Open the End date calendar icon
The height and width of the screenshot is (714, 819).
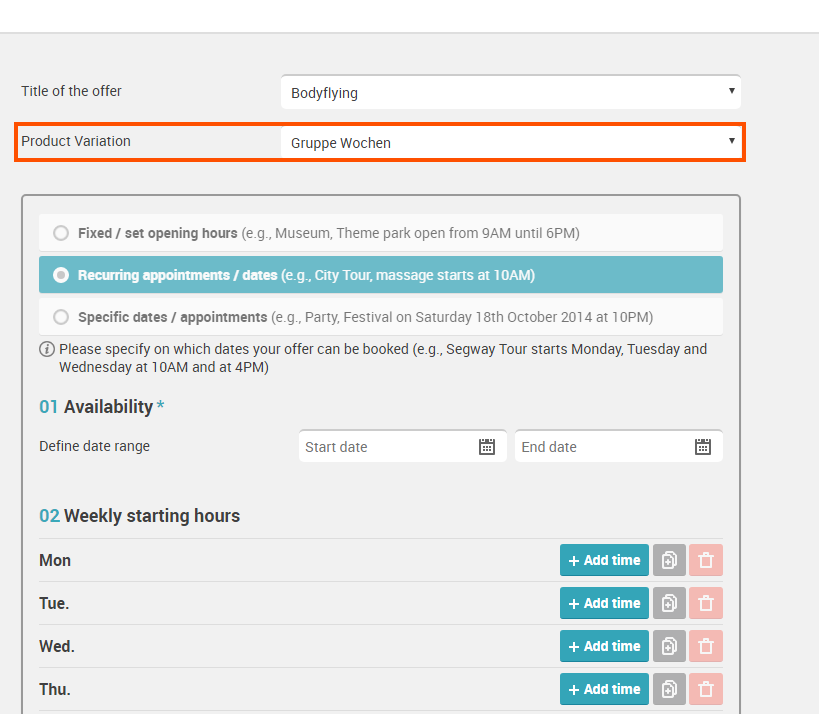point(703,447)
